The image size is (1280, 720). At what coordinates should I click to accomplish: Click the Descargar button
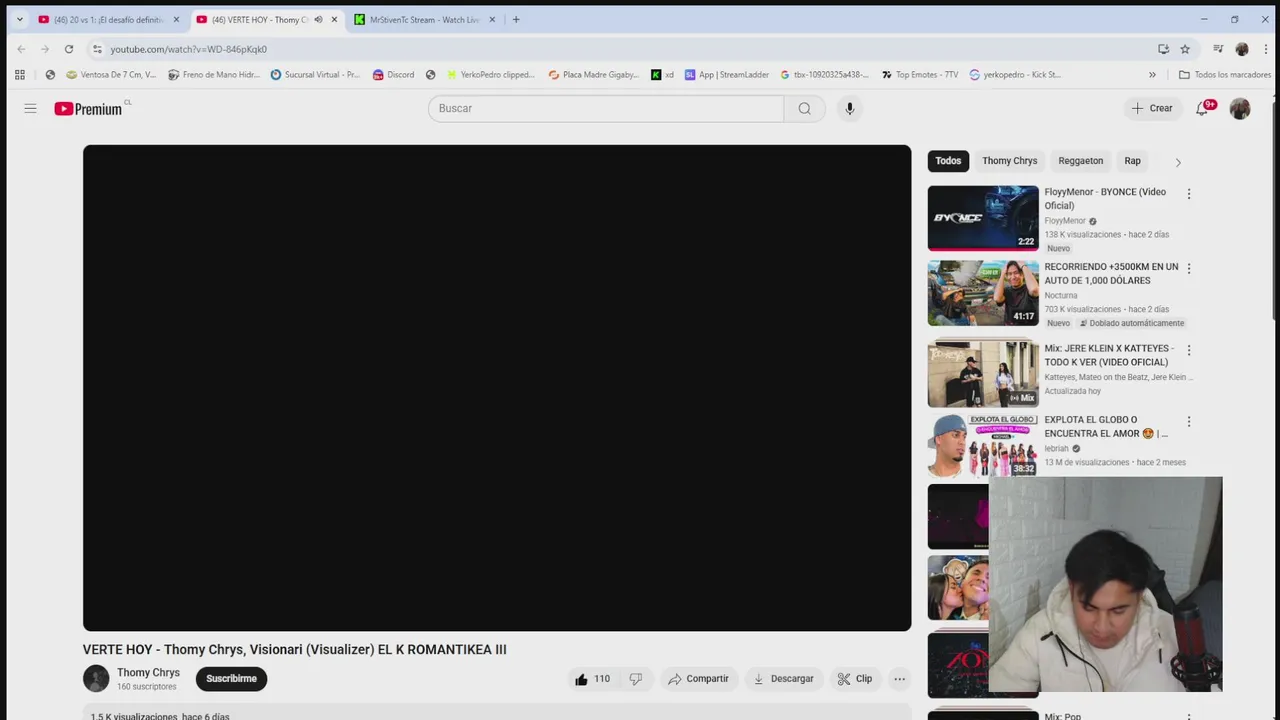coord(783,679)
